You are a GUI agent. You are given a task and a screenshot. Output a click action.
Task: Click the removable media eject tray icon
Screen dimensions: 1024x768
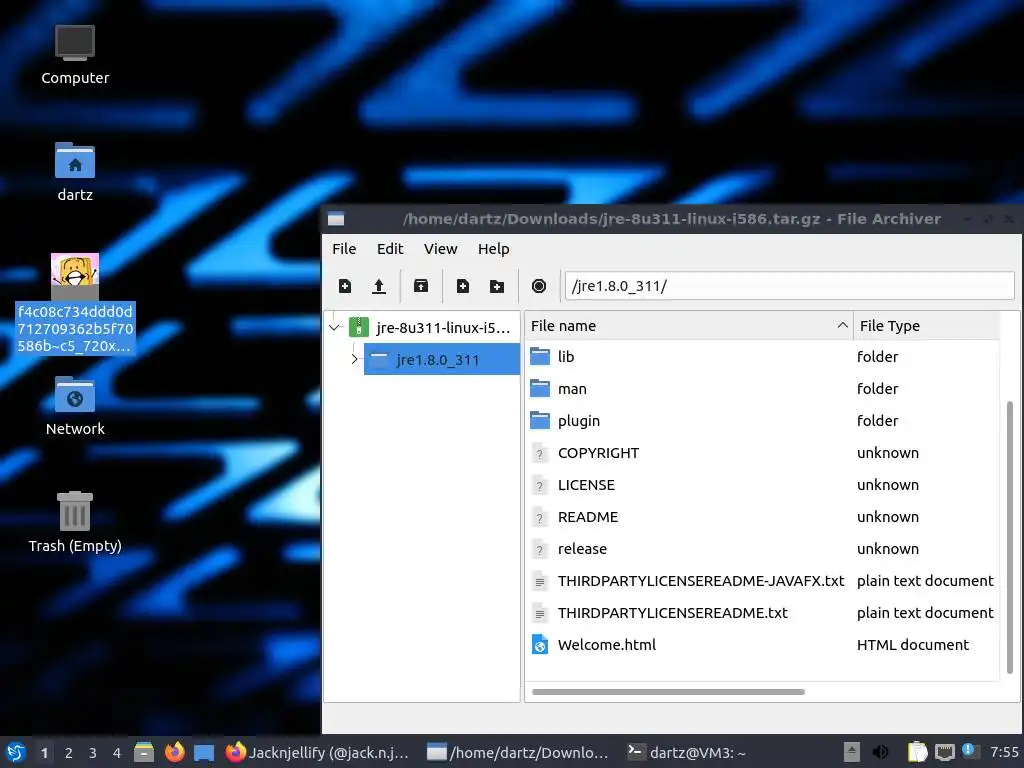pos(851,752)
